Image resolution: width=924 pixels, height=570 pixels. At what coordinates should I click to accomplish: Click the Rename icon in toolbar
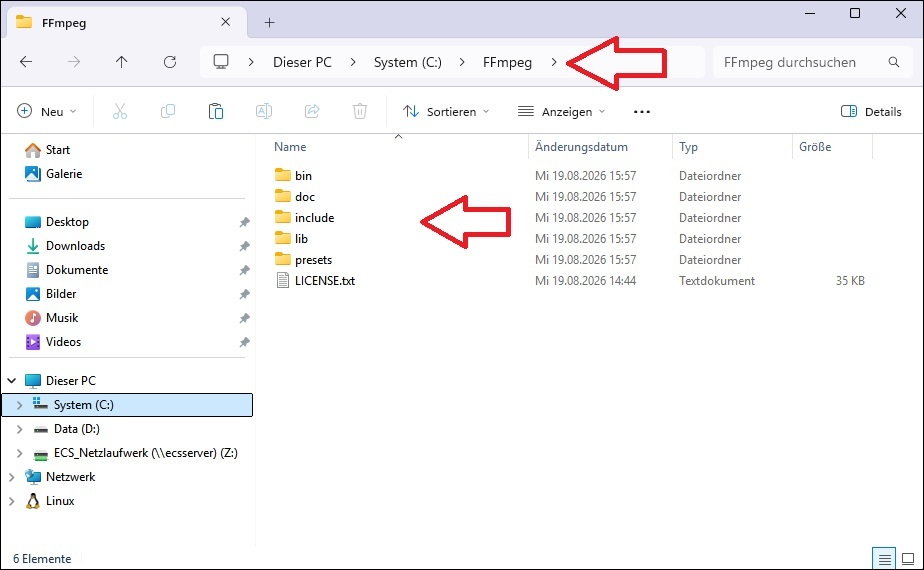pyautogui.click(x=264, y=111)
